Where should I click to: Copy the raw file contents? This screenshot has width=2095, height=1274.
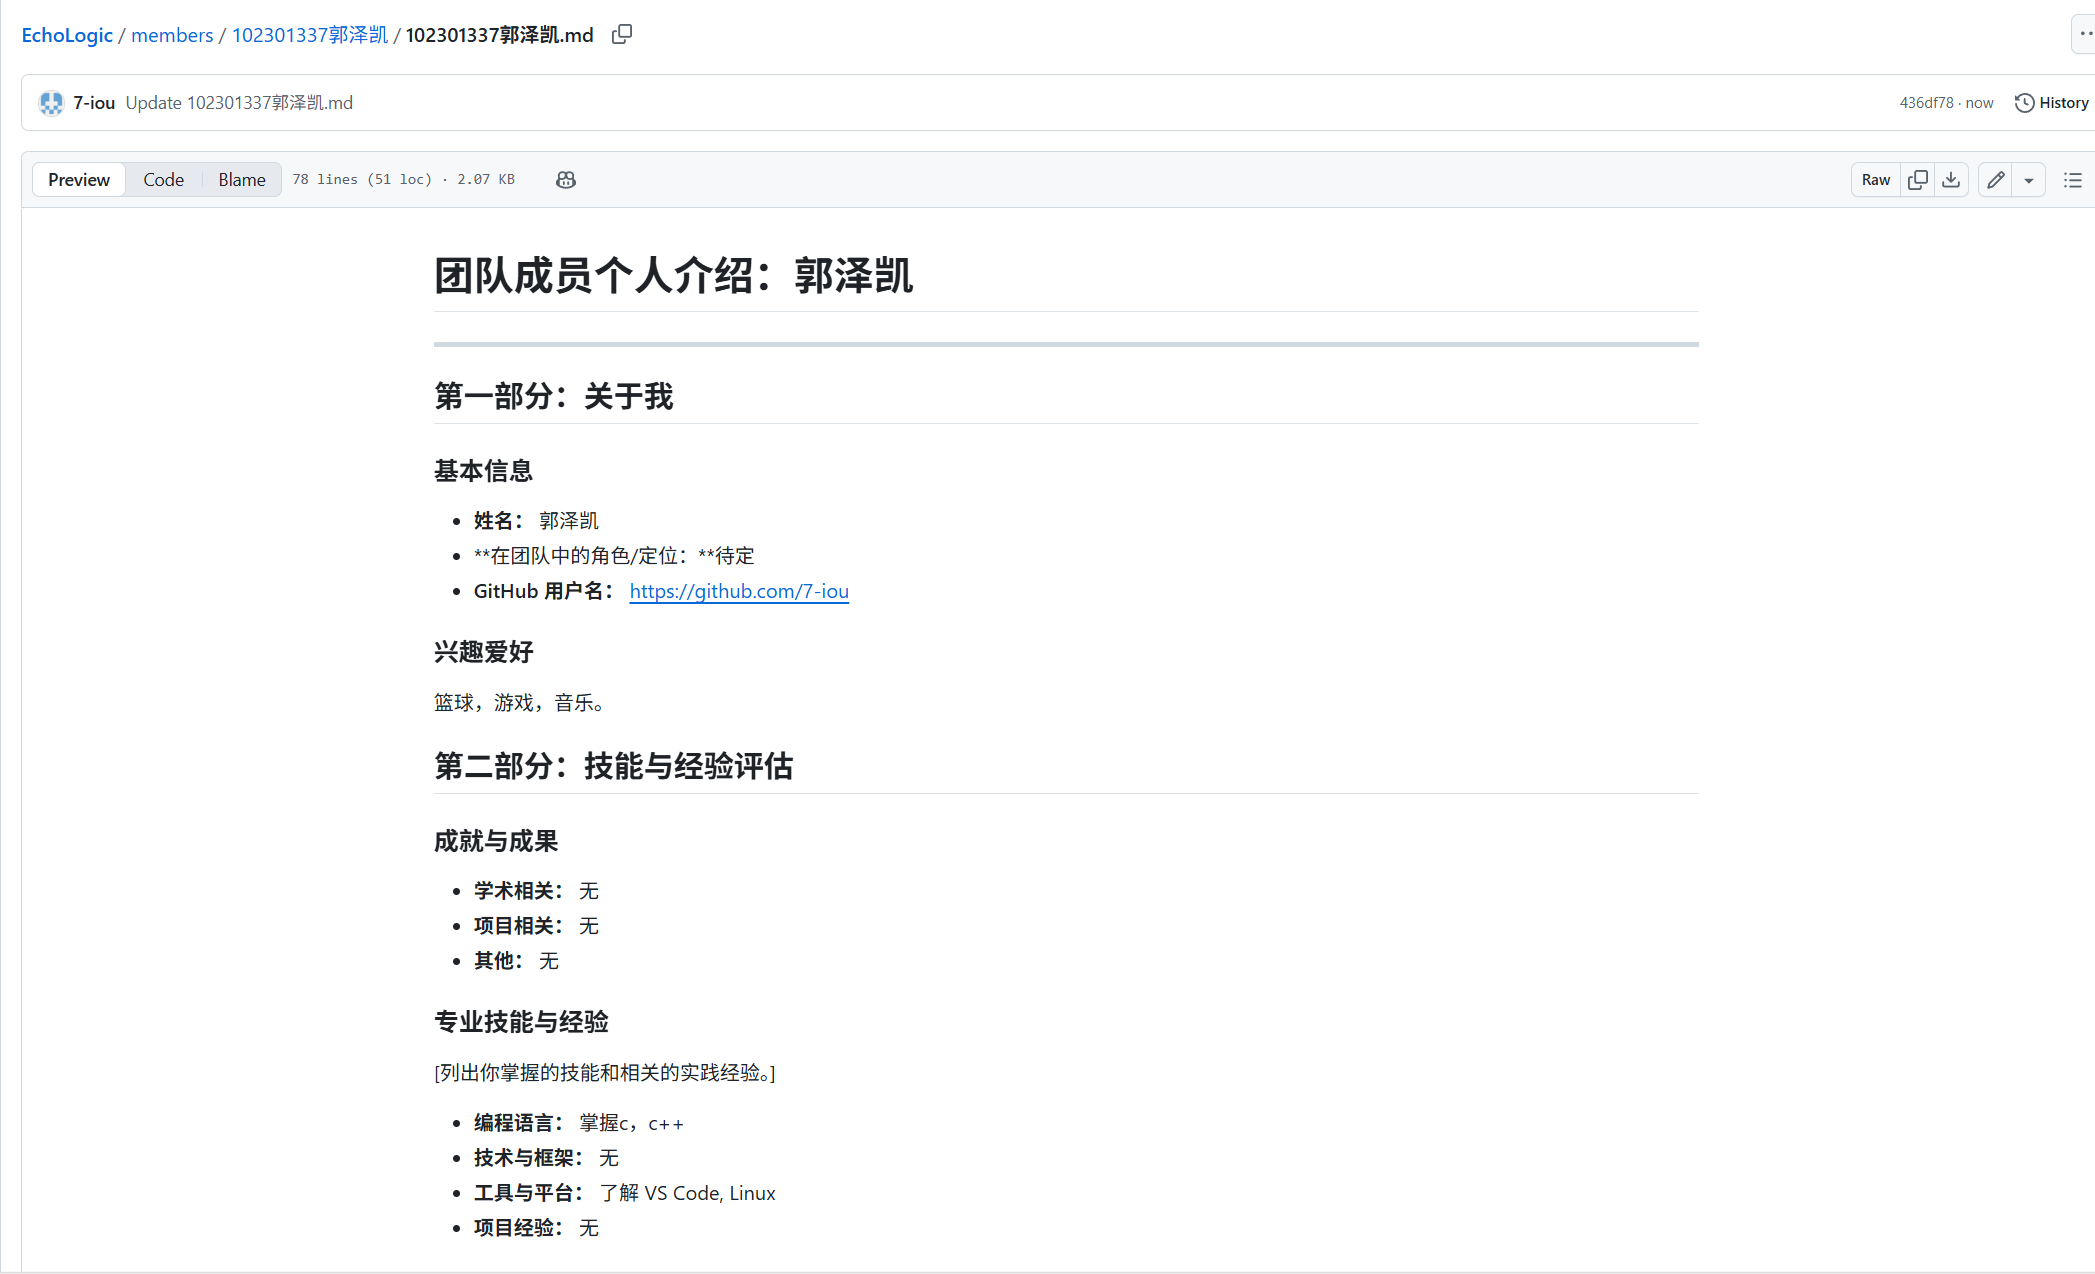coord(1918,179)
